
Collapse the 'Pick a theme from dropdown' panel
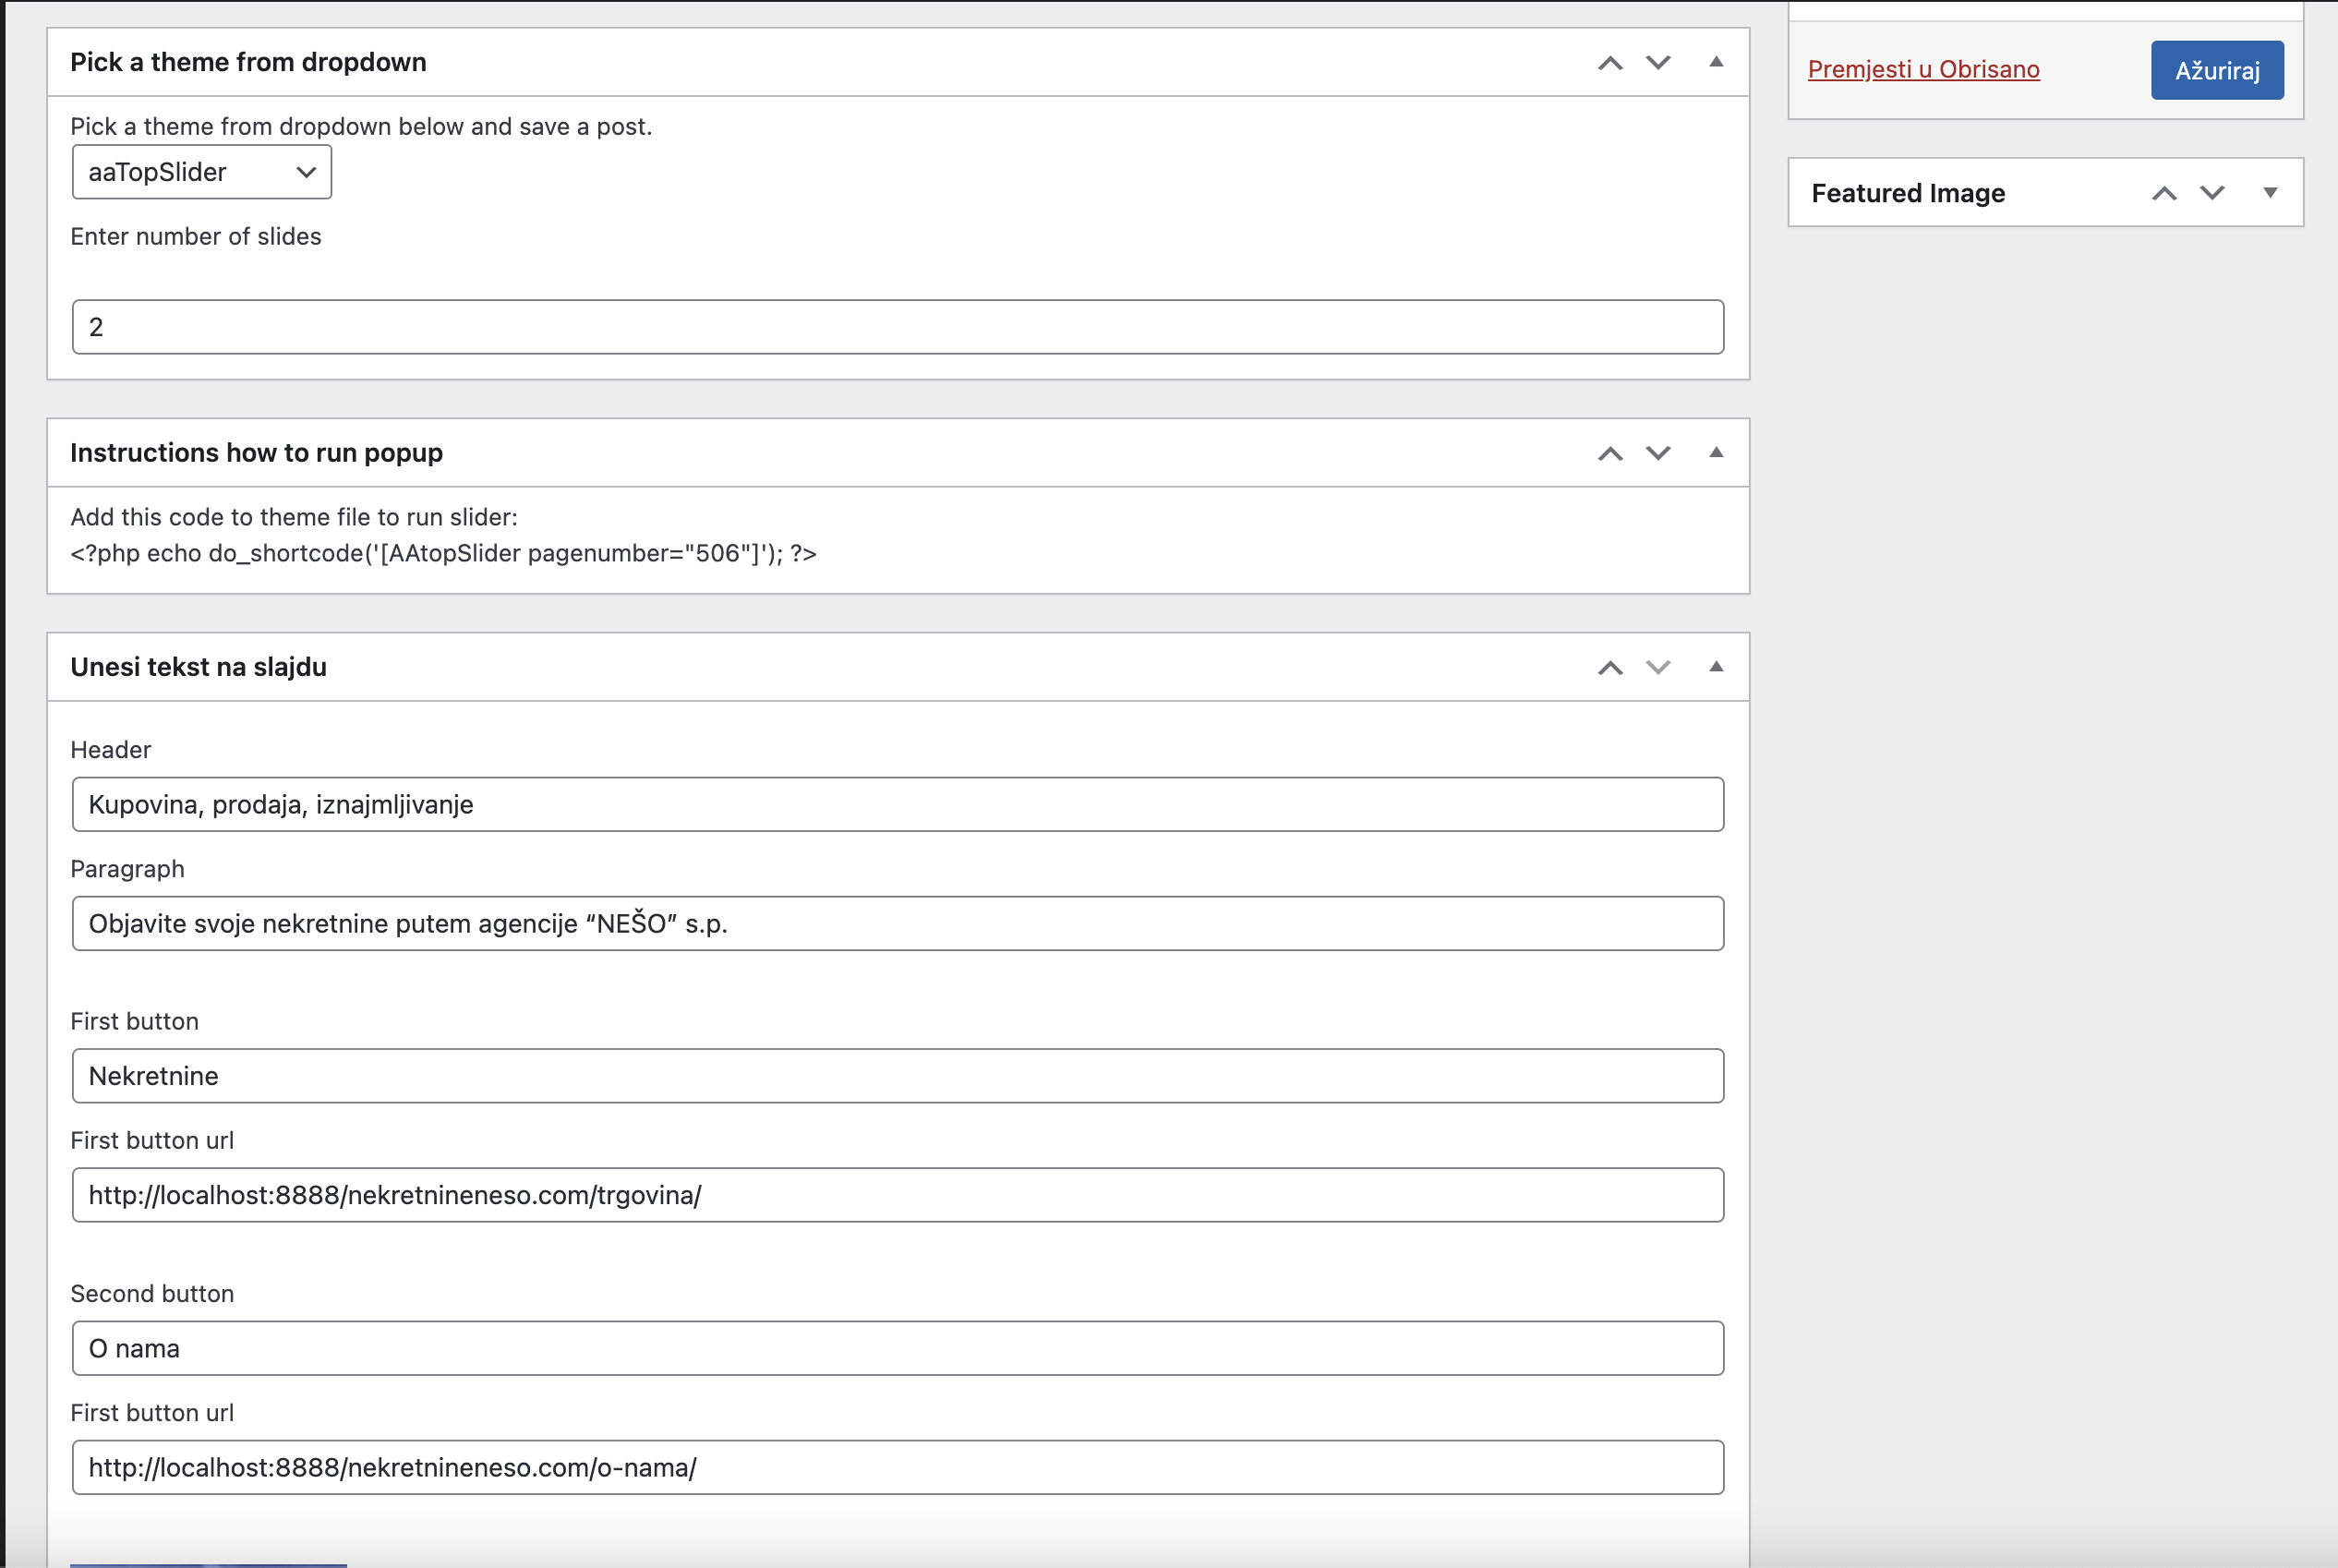coord(1716,62)
